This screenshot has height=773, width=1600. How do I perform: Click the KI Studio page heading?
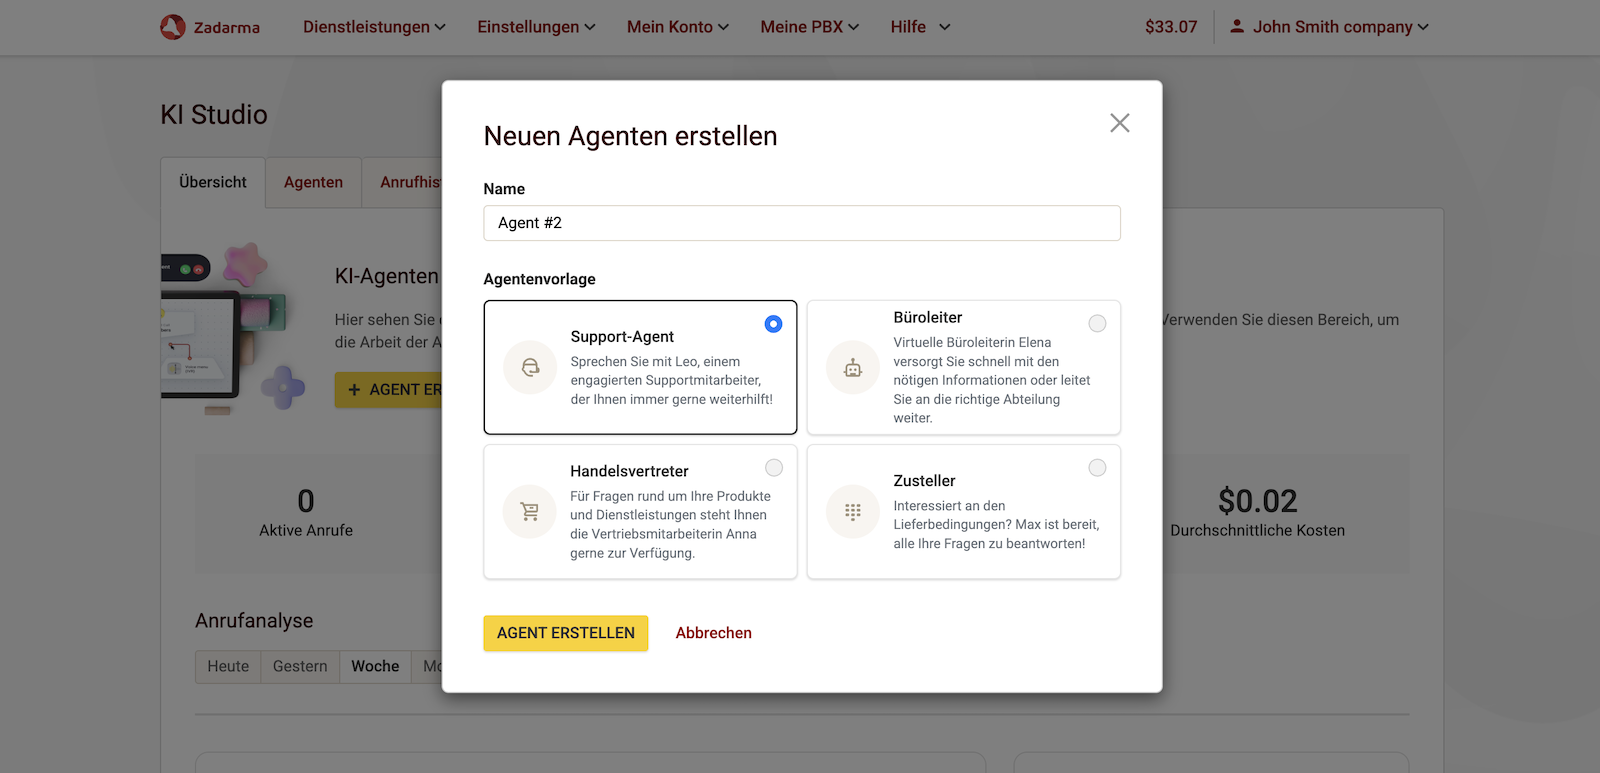tap(214, 115)
